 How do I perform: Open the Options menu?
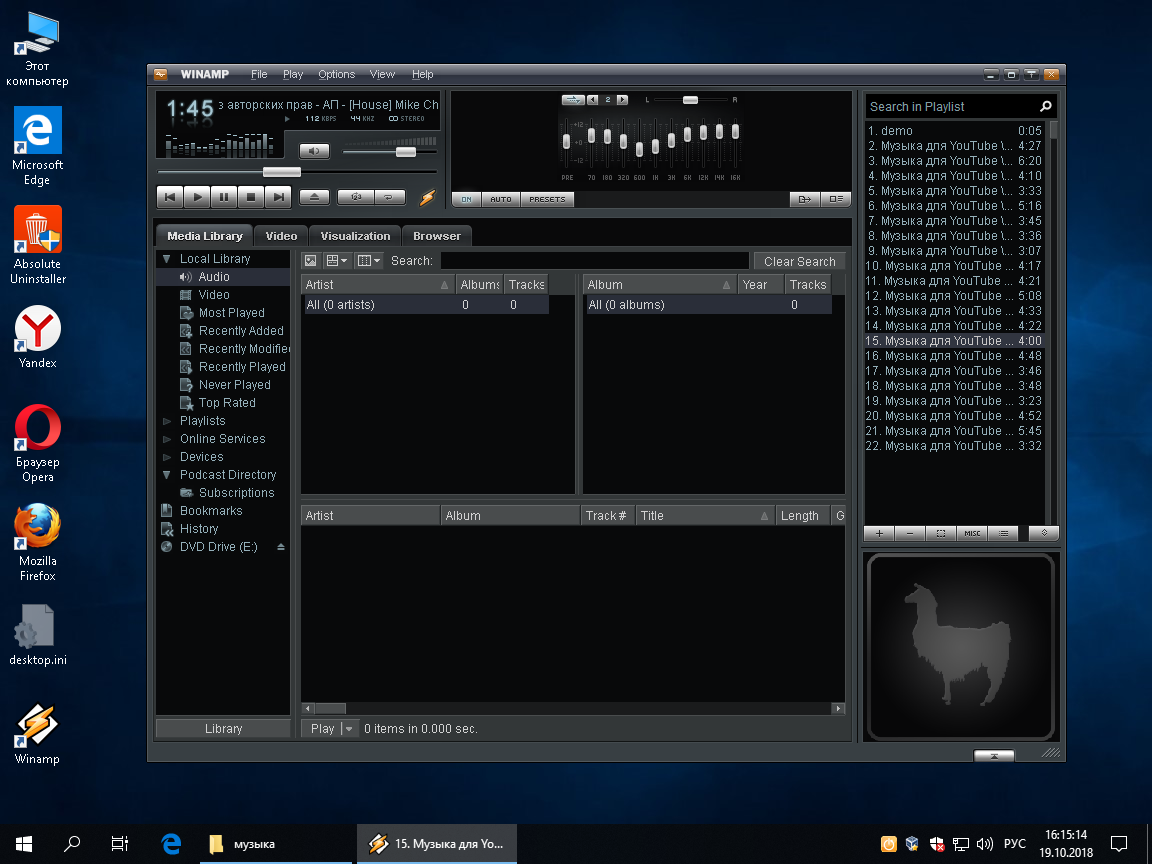[336, 74]
